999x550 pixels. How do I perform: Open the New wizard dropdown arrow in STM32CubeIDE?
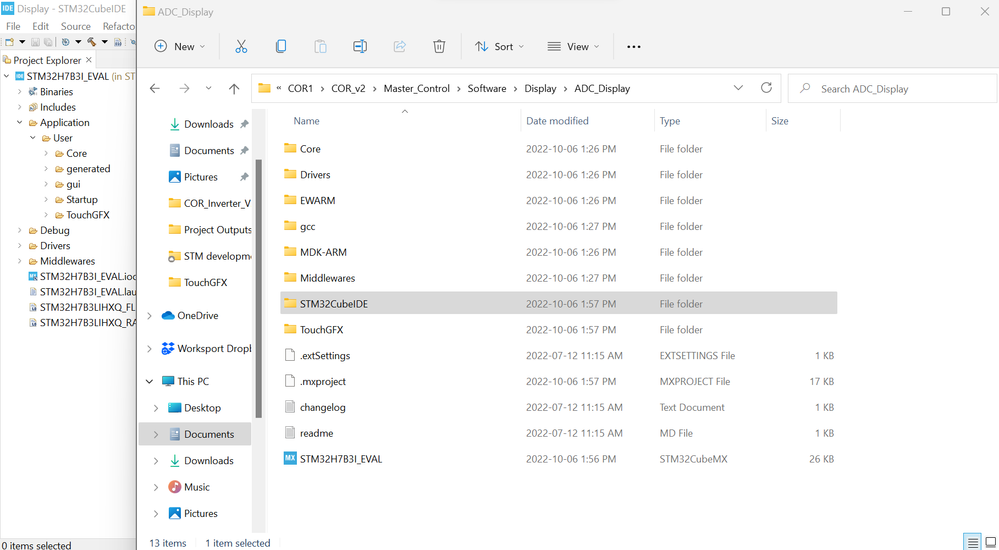pos(22,42)
